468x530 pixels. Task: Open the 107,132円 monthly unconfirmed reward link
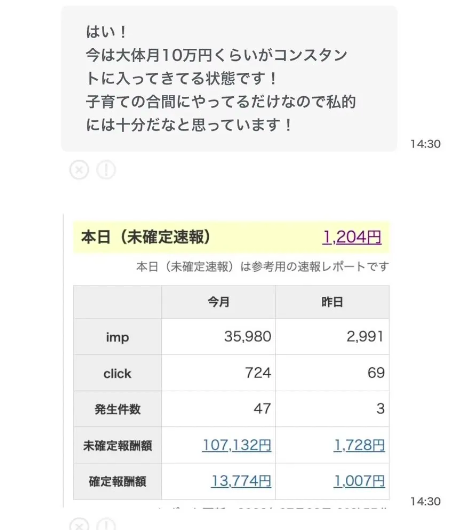click(237, 445)
